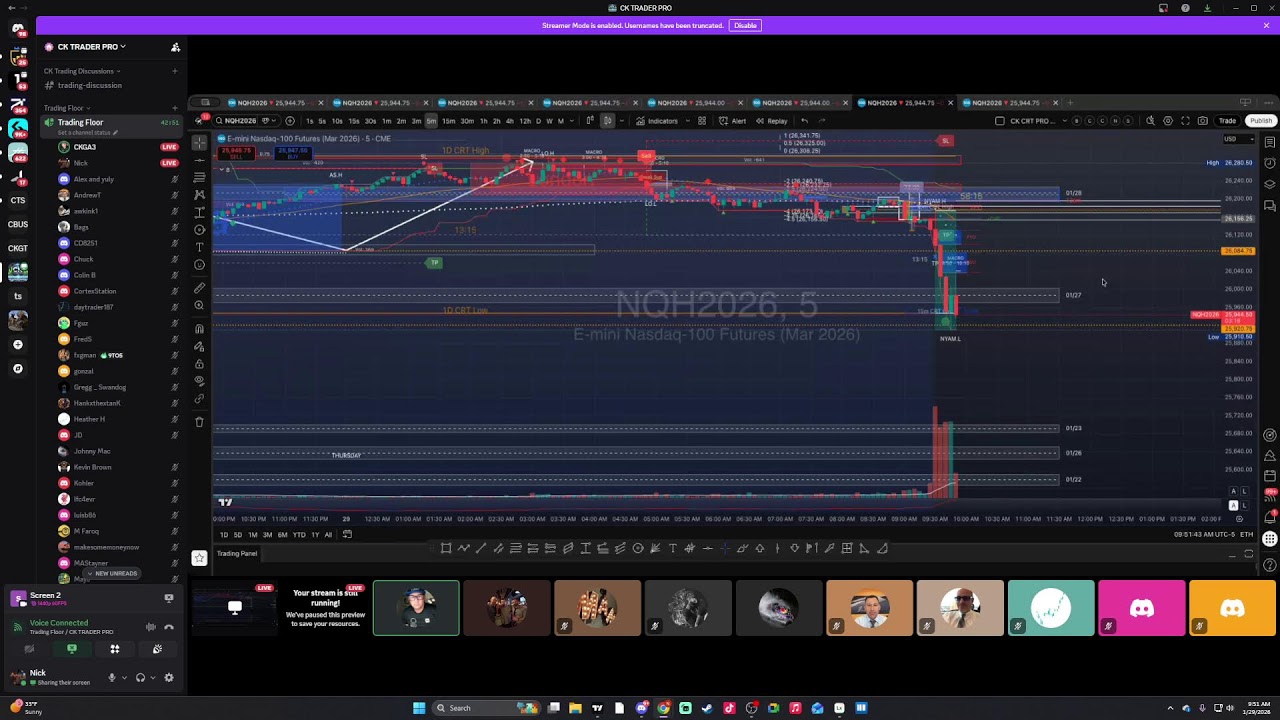Stop streaming Screen 2
The image size is (1280, 720).
tap(169, 598)
